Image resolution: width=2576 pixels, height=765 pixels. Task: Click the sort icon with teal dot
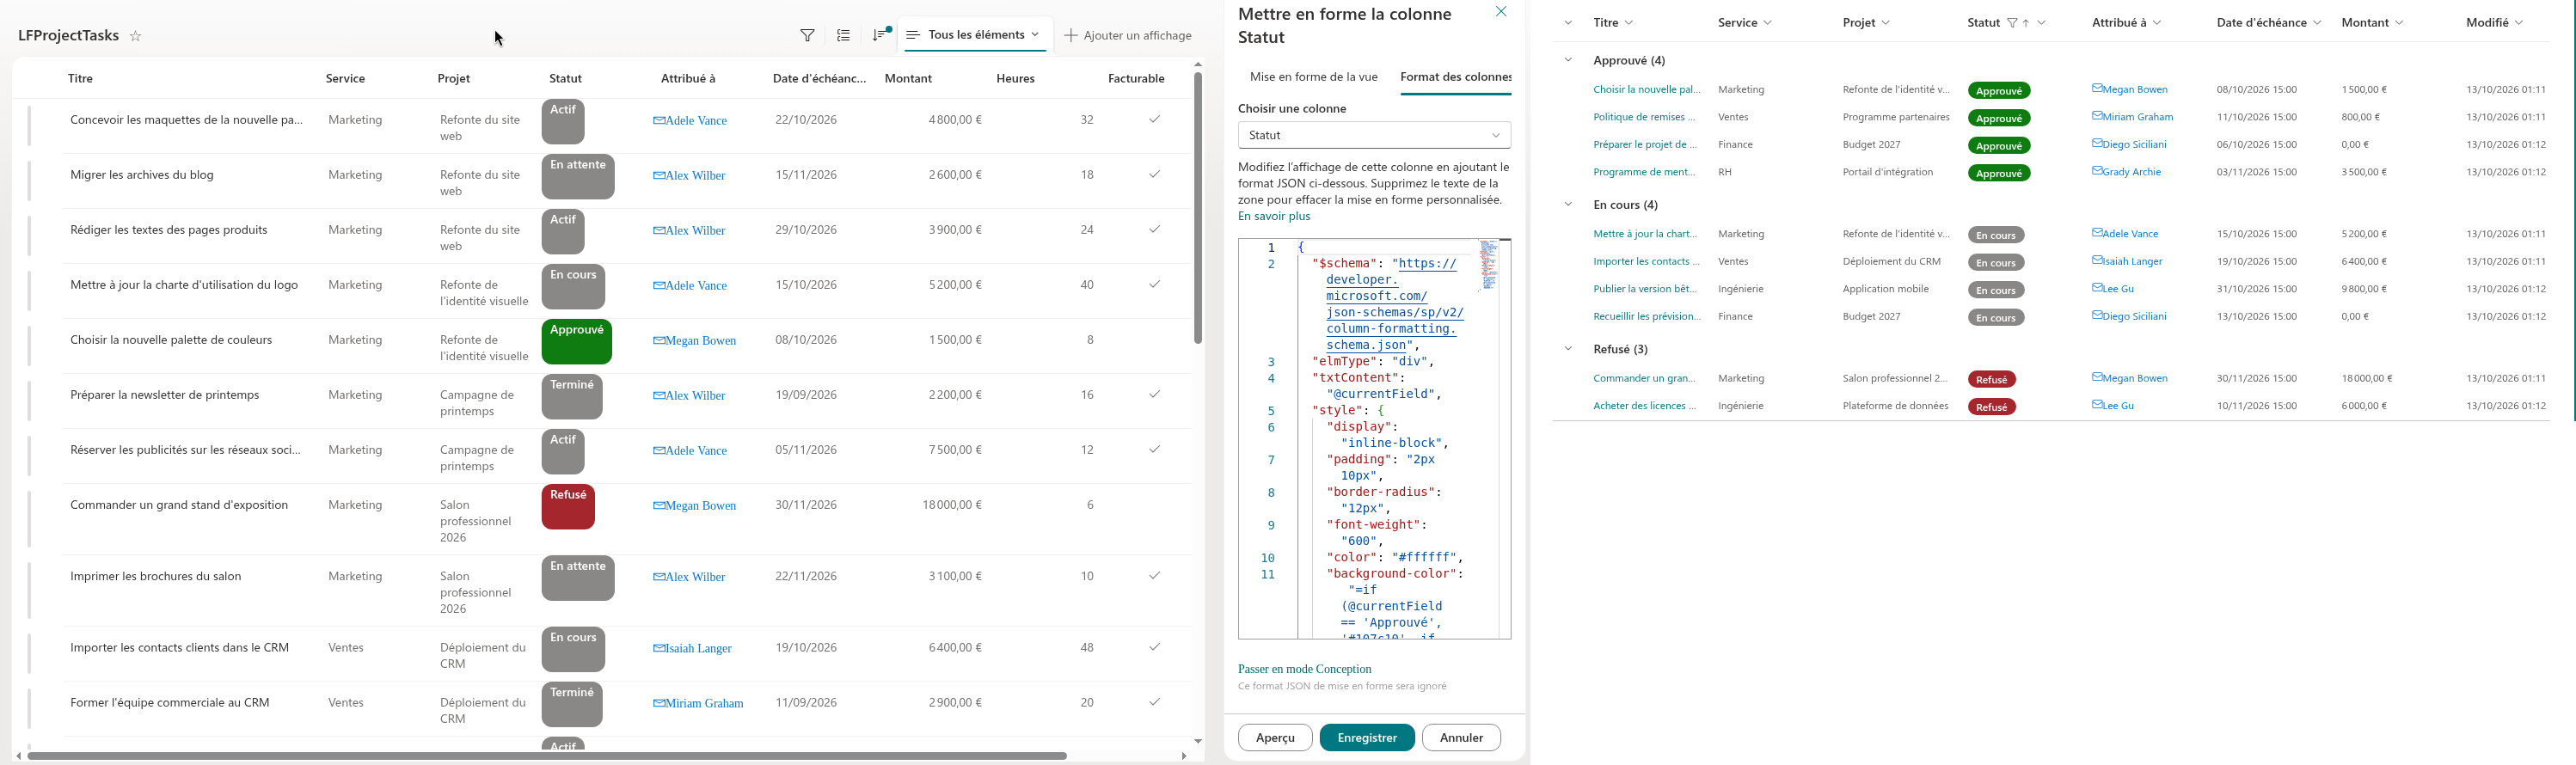point(880,35)
